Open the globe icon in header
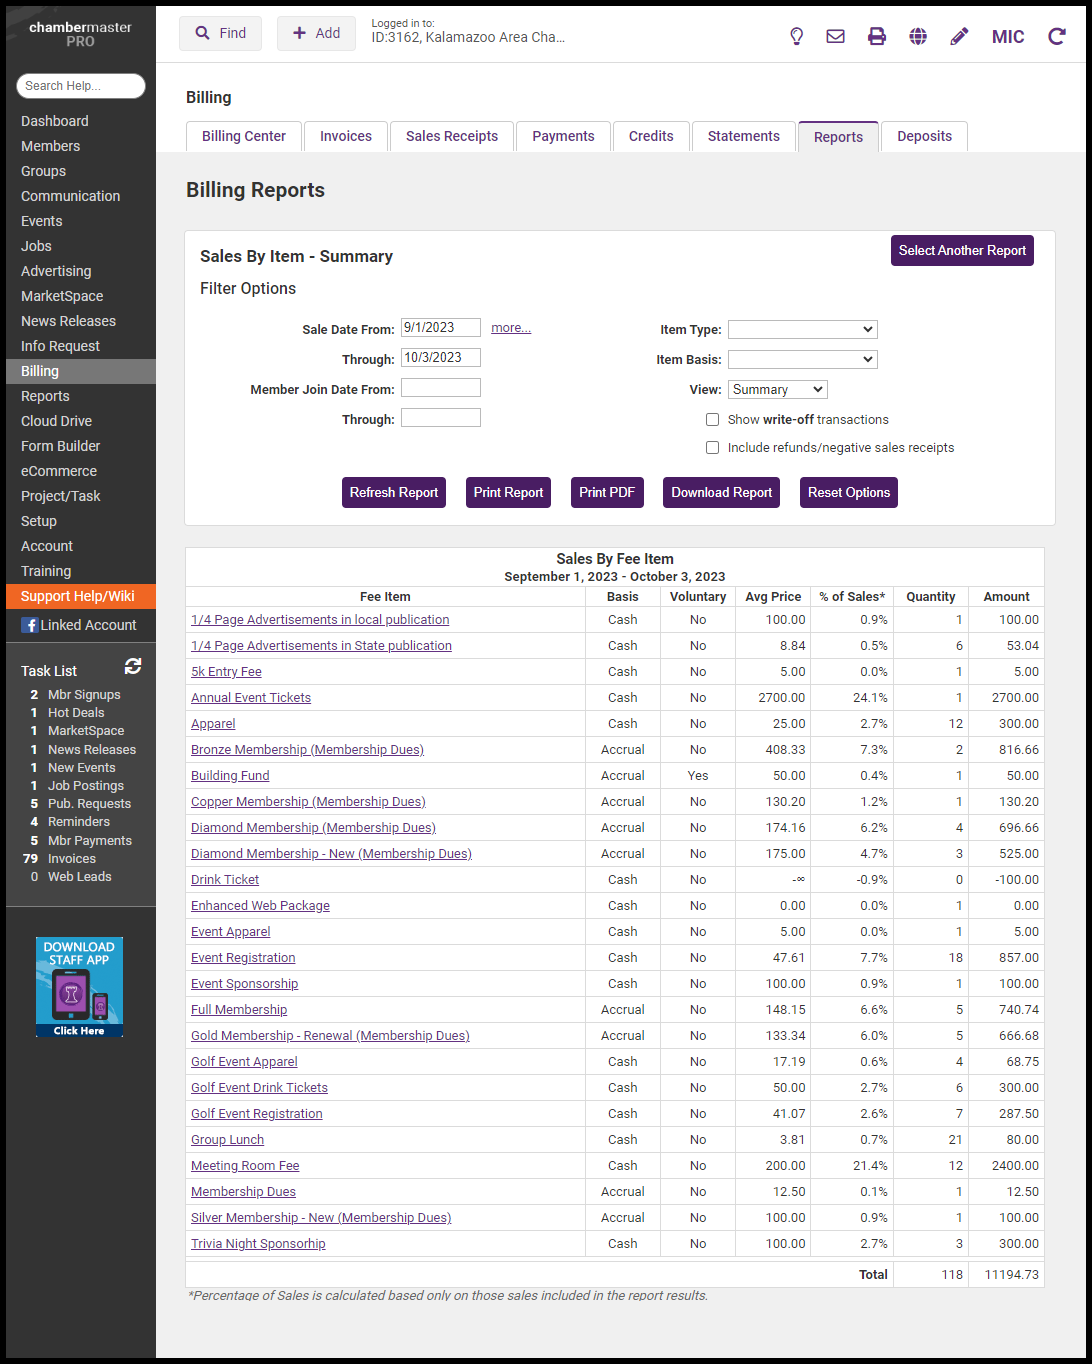Image resolution: width=1092 pixels, height=1364 pixels. (x=917, y=36)
